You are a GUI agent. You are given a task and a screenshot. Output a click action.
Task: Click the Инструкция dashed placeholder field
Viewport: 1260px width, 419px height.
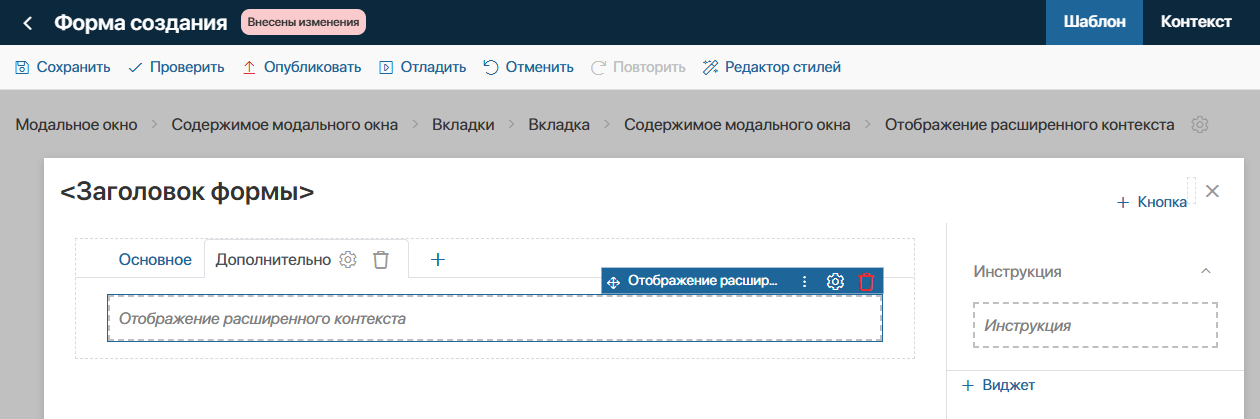click(1095, 325)
